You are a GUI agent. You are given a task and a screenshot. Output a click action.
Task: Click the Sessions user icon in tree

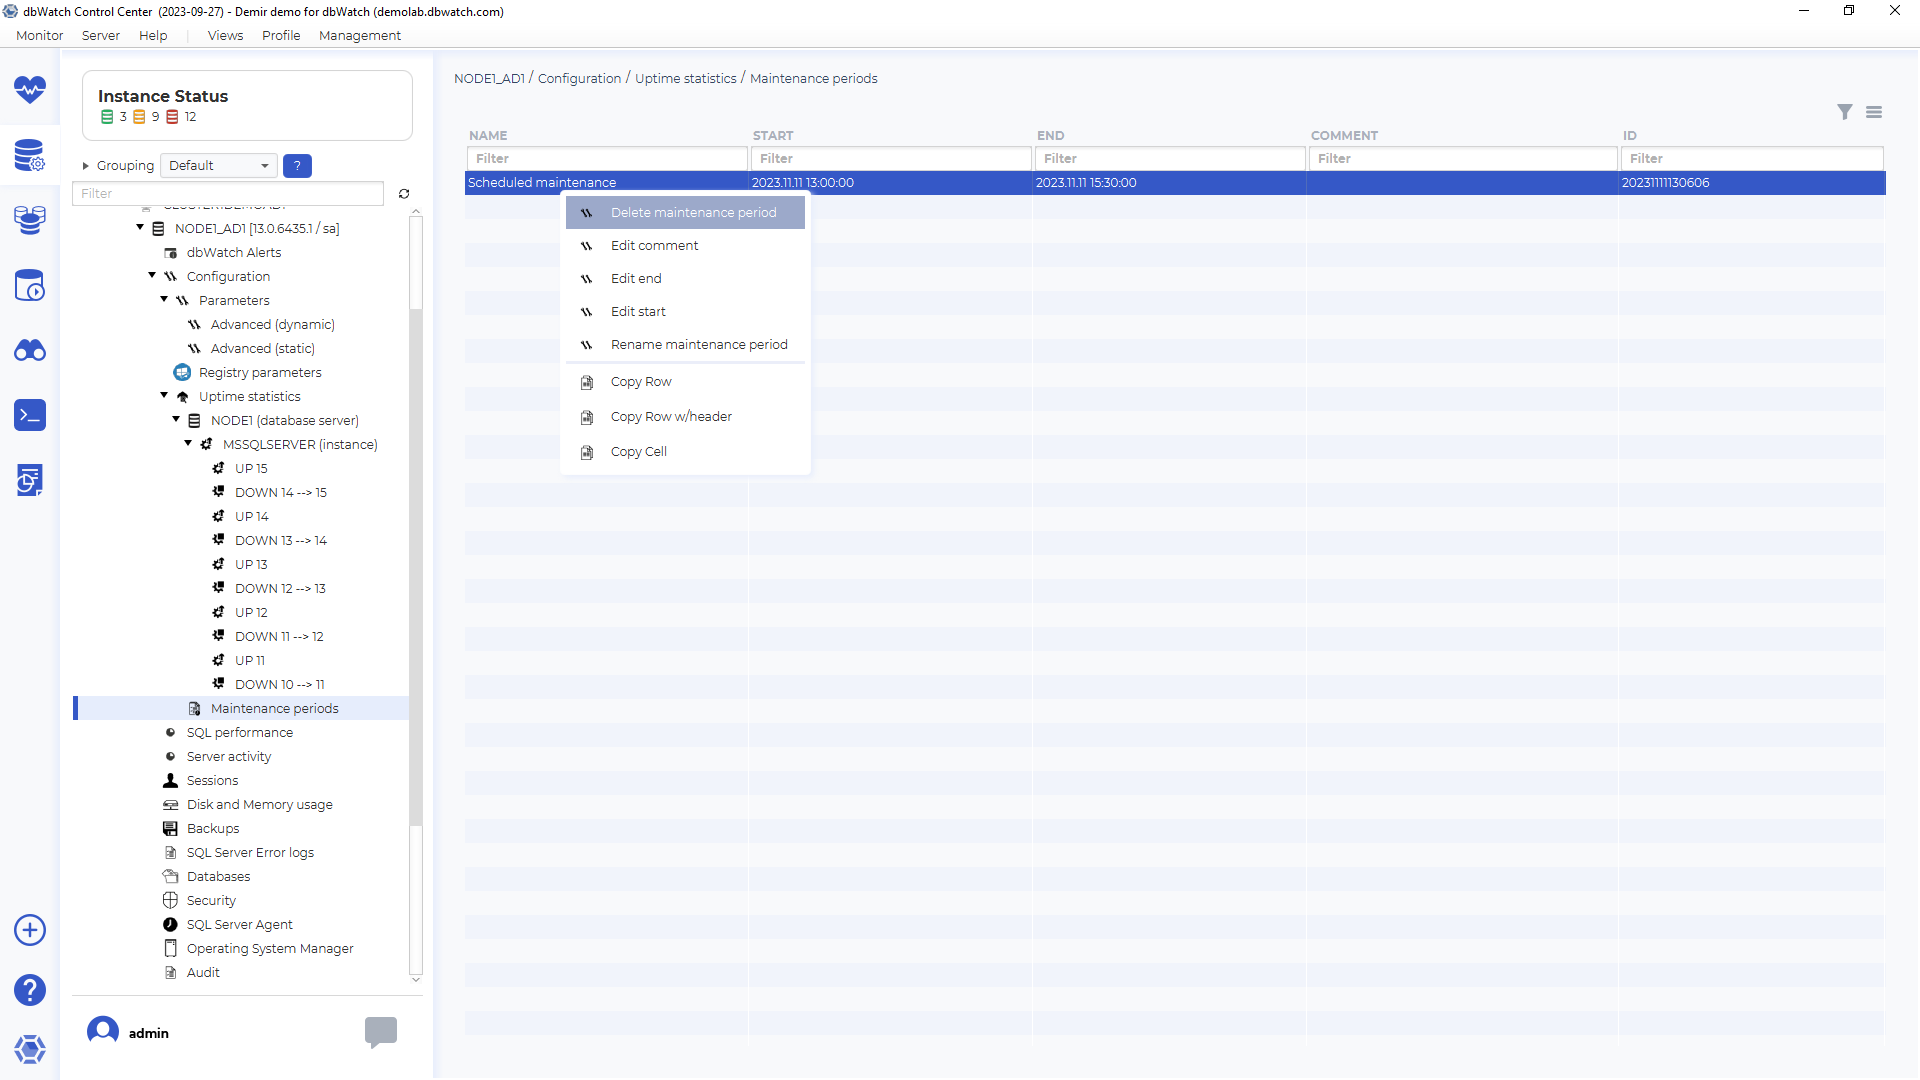point(171,781)
